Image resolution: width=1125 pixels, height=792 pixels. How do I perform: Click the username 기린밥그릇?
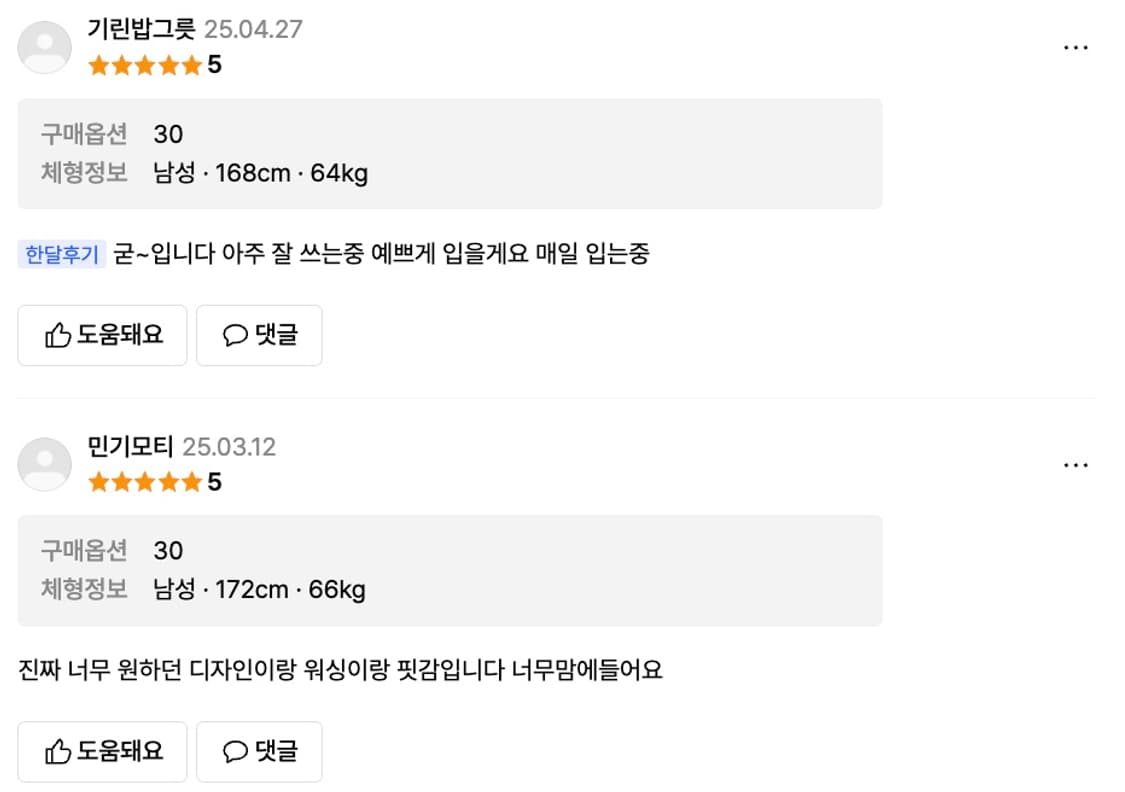(x=140, y=30)
